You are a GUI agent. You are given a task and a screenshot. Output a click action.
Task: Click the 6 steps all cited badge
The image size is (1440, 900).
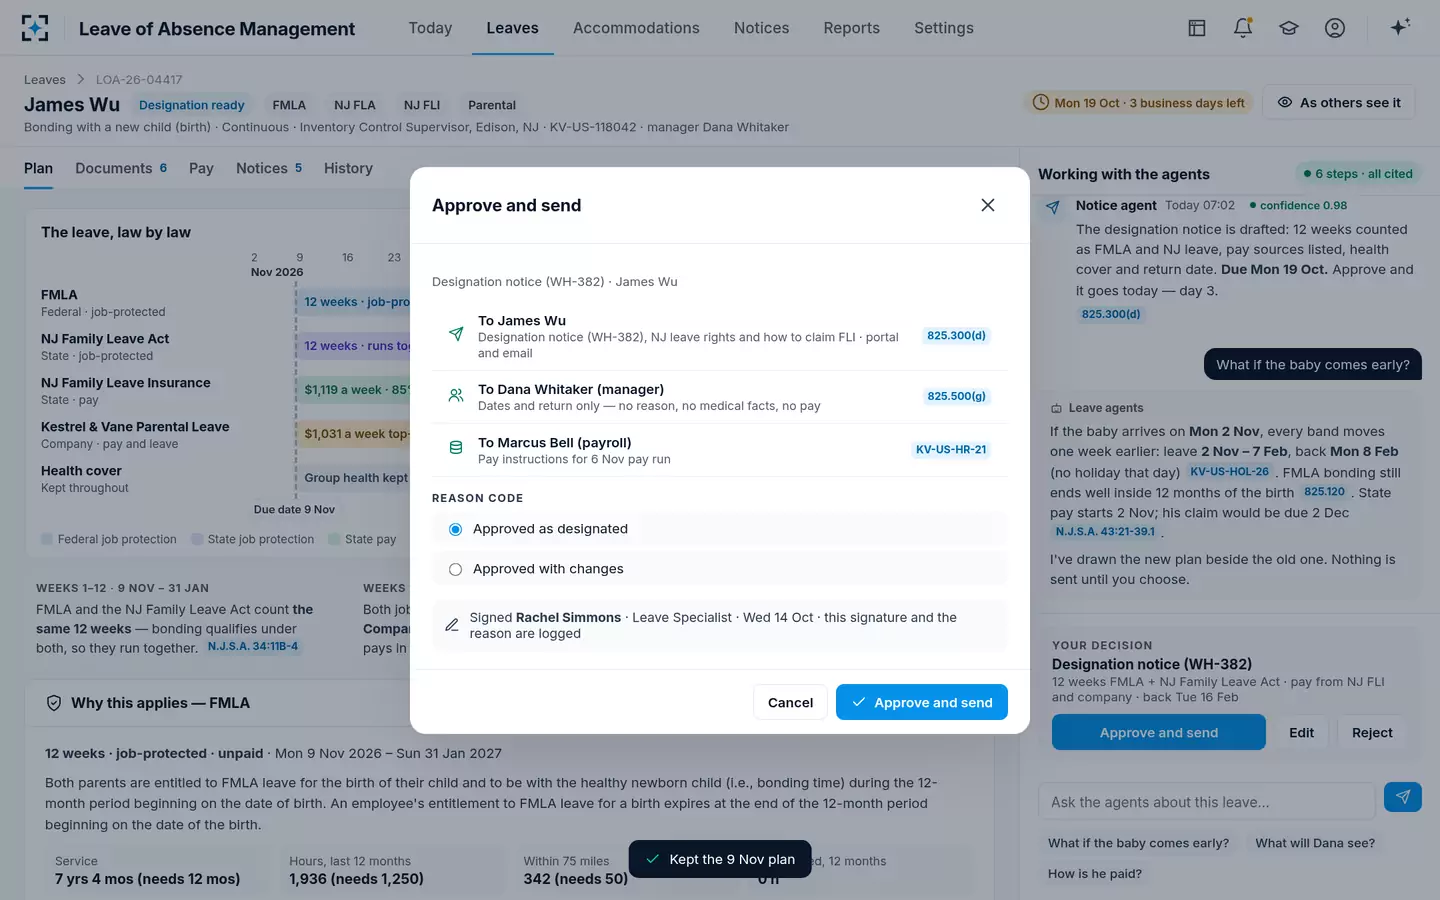pyautogui.click(x=1357, y=173)
